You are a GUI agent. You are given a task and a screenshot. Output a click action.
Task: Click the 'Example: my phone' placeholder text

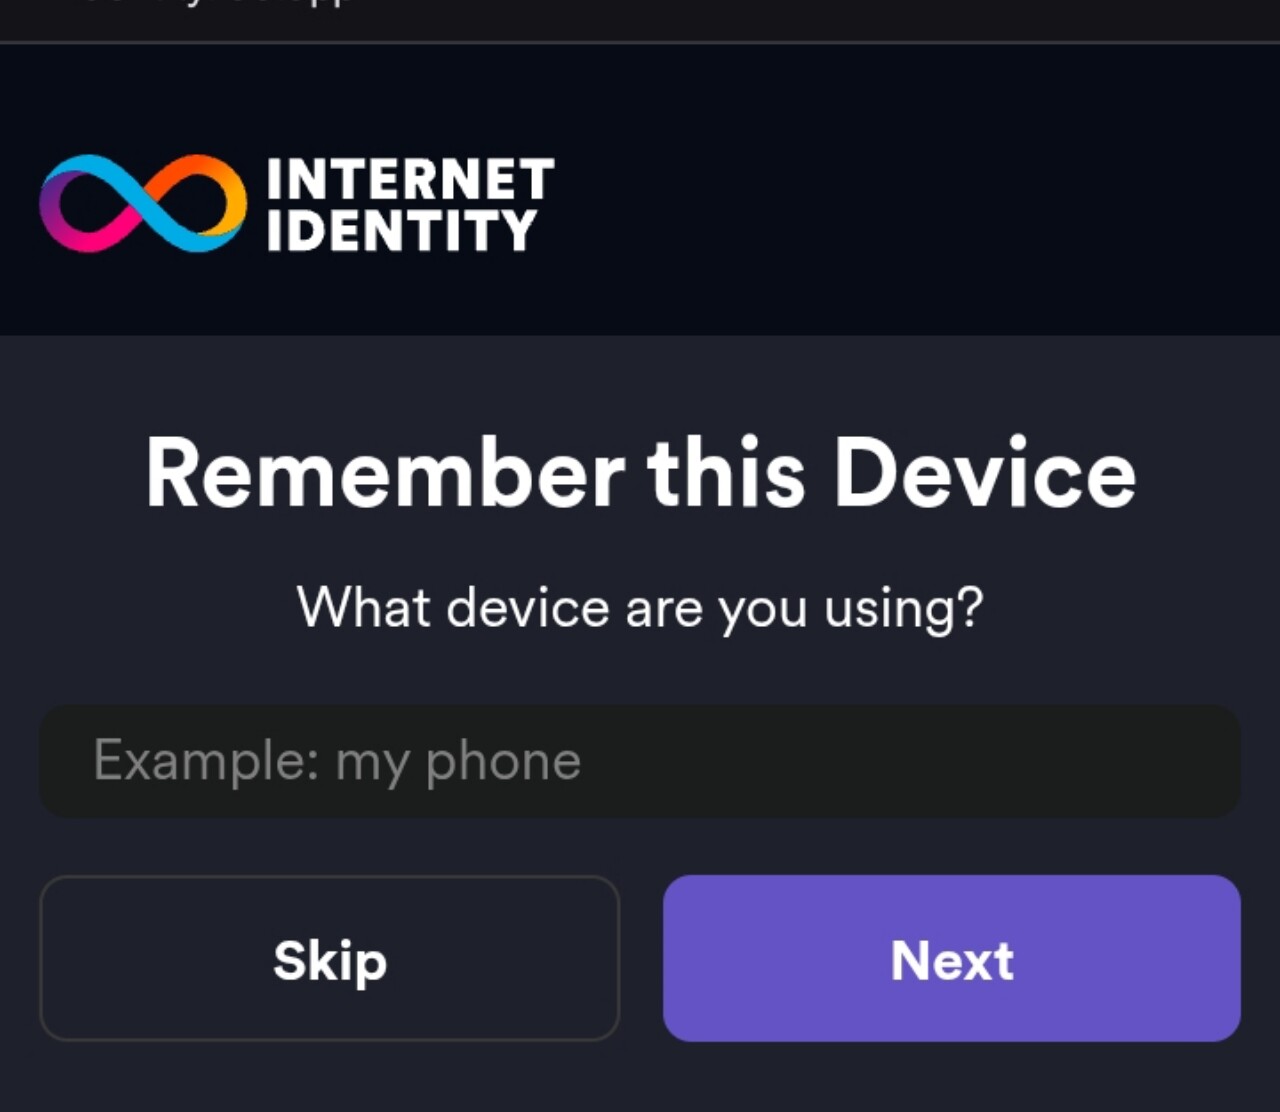point(337,761)
